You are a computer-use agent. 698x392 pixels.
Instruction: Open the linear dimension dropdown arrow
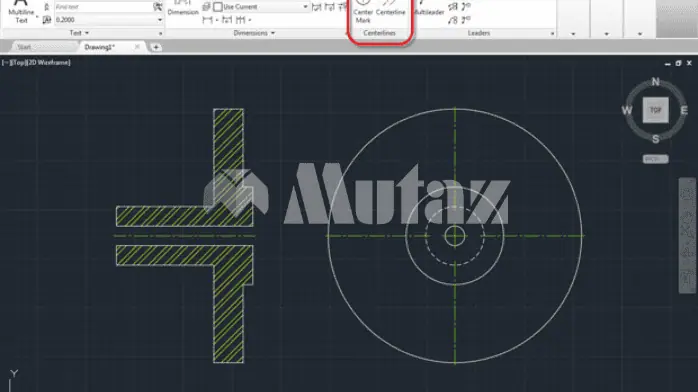217,20
